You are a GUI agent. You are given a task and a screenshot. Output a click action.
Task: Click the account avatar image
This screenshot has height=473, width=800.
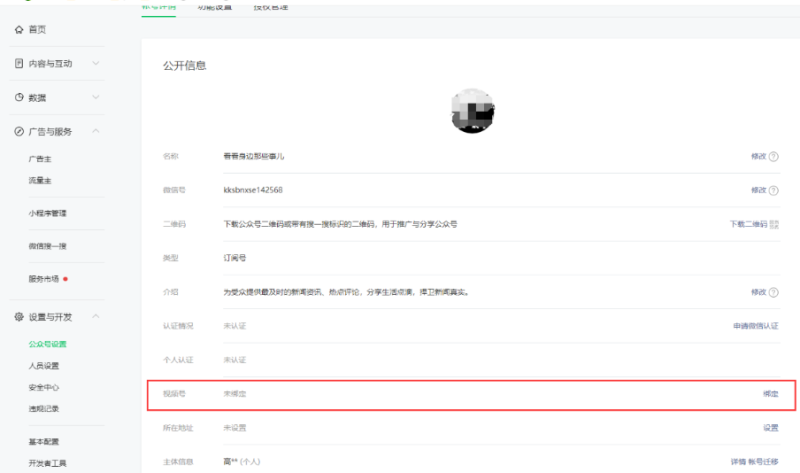[472, 111]
